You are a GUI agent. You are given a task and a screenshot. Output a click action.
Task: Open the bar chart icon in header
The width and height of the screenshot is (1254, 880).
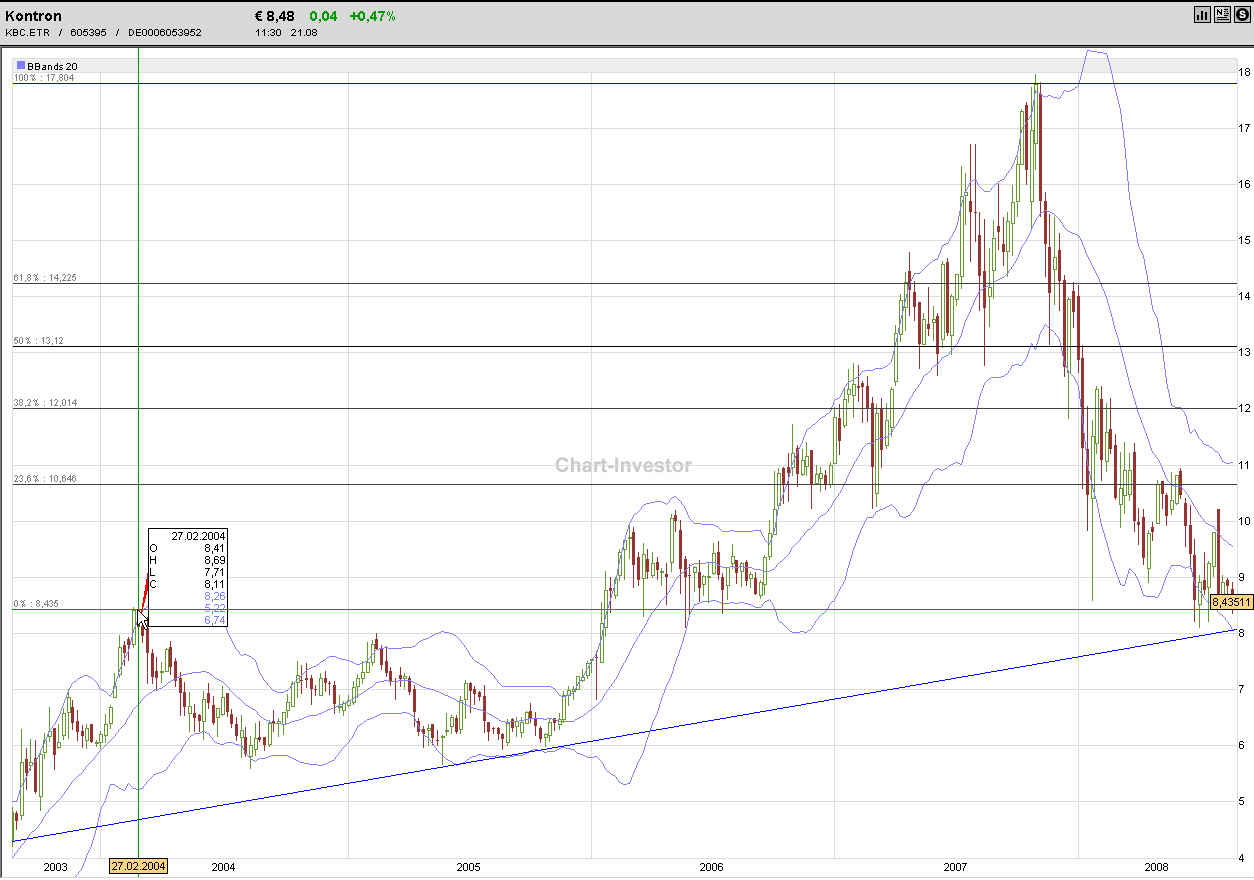tap(1202, 14)
